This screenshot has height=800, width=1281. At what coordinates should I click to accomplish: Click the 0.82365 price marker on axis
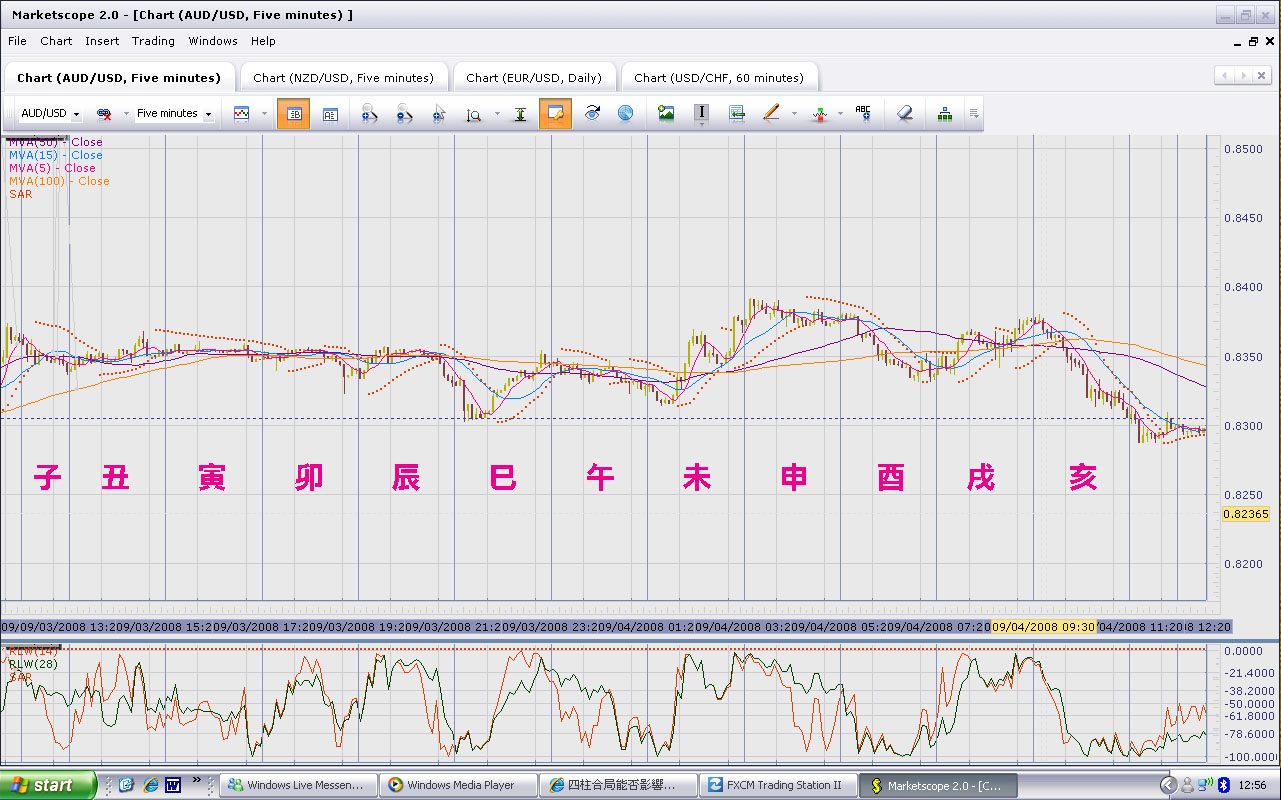click(1244, 514)
